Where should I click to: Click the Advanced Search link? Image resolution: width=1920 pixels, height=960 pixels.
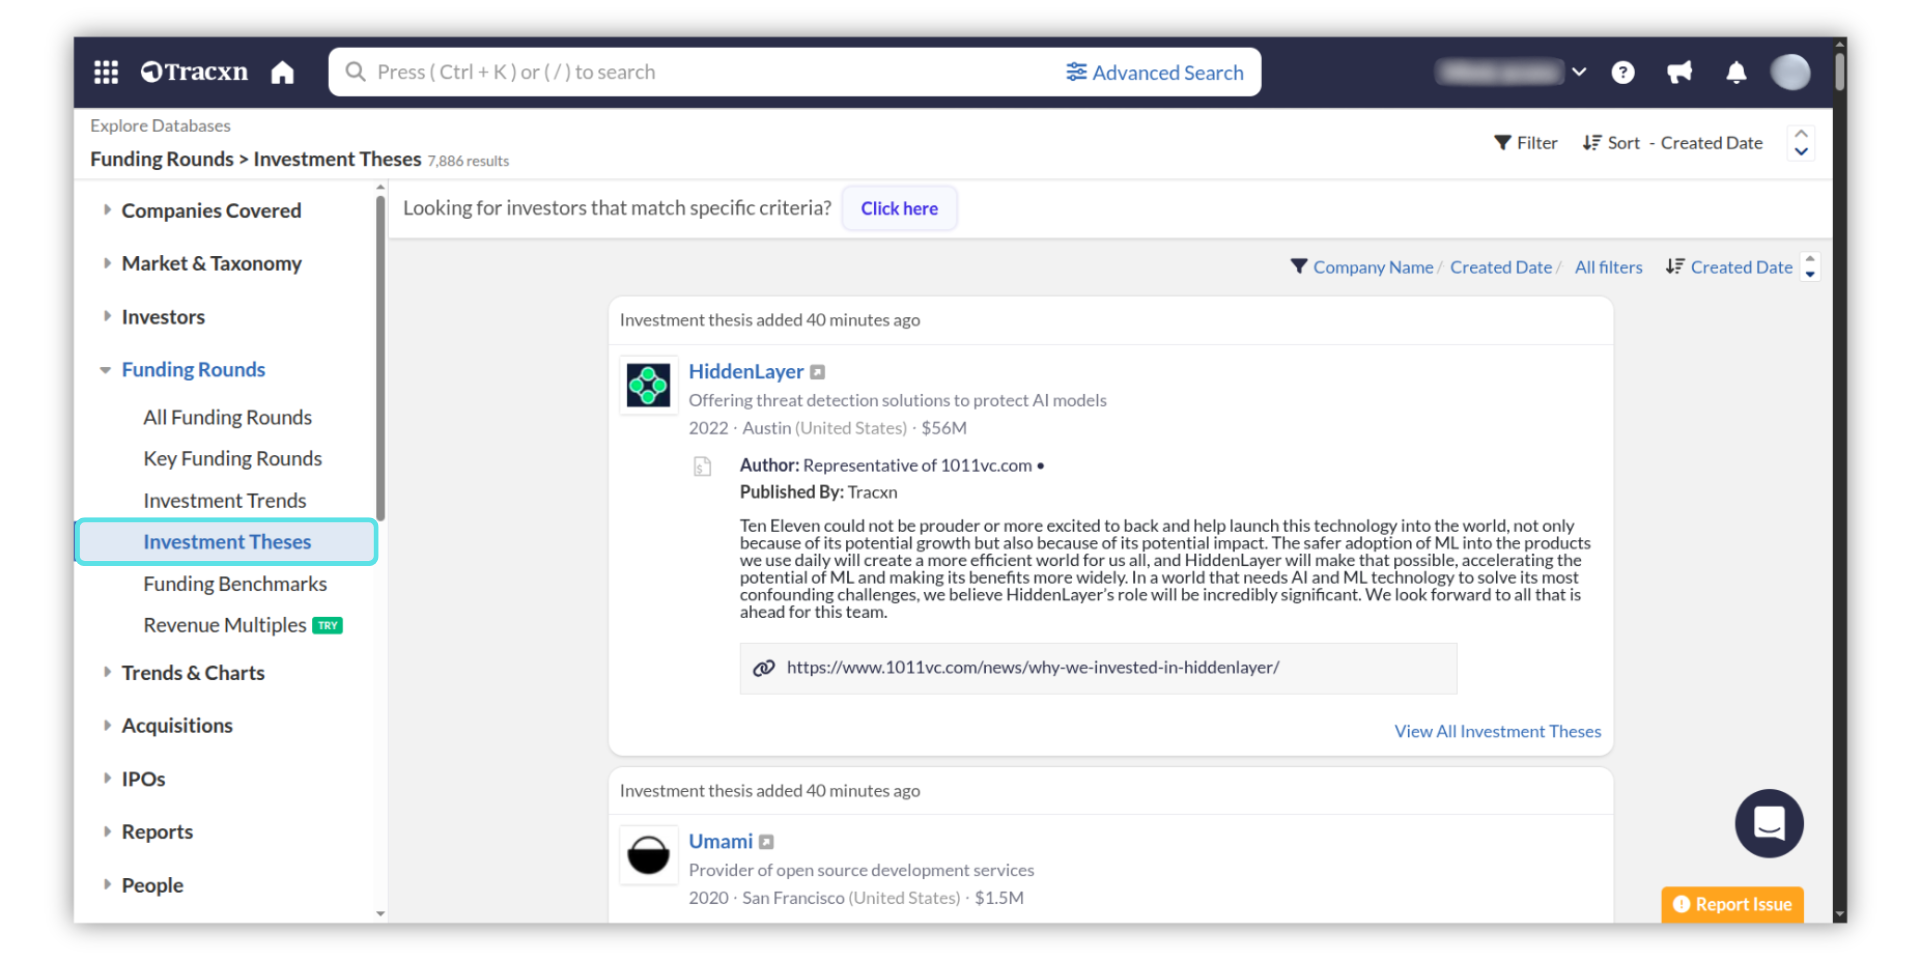(1155, 72)
